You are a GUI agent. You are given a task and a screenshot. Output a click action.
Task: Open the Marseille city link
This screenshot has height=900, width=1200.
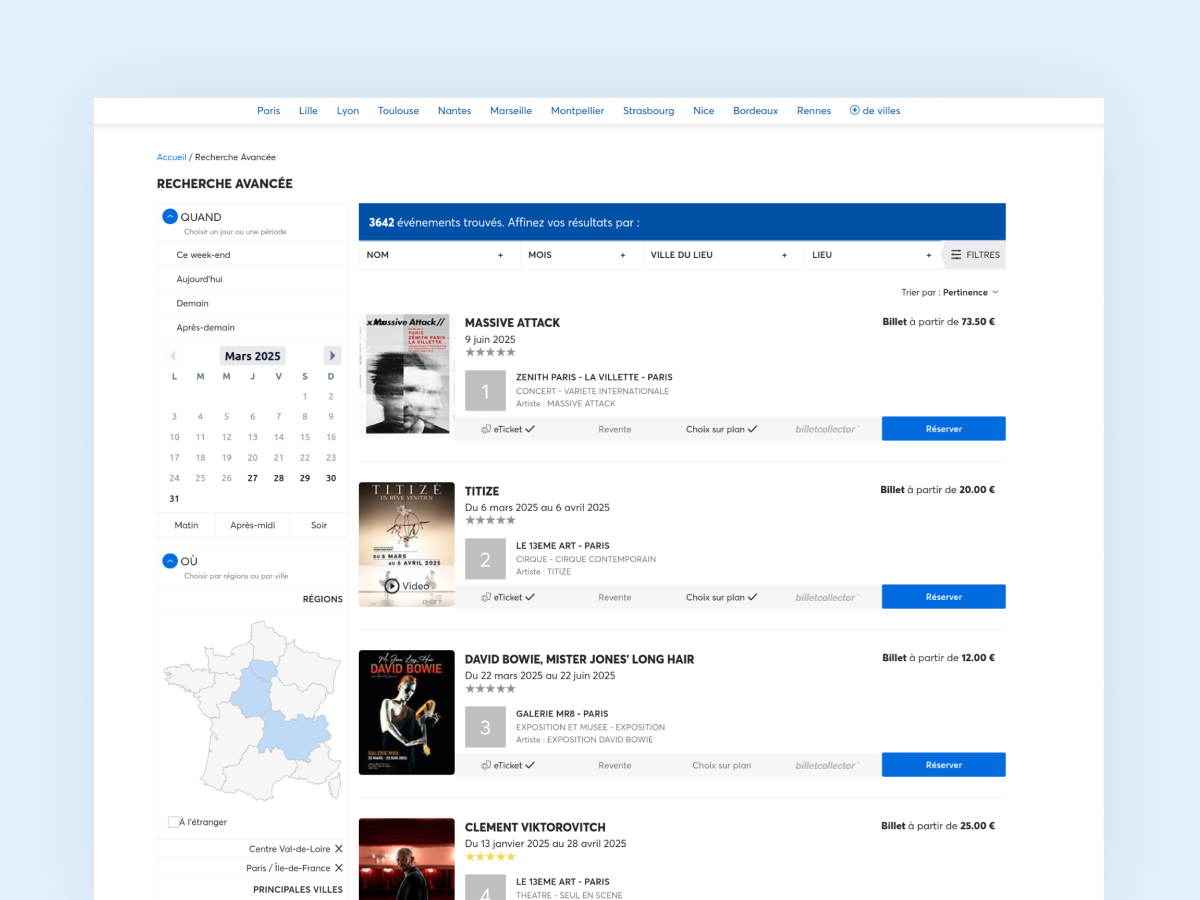pyautogui.click(x=511, y=111)
